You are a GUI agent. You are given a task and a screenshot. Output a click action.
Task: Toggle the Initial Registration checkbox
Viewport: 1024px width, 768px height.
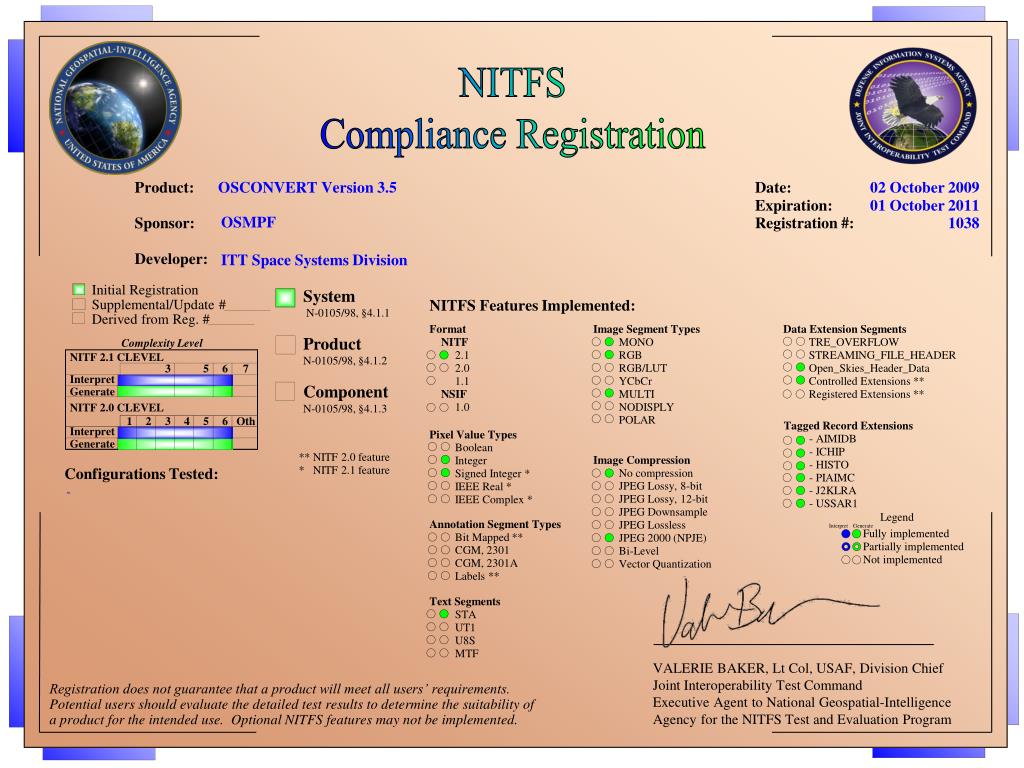coord(78,289)
